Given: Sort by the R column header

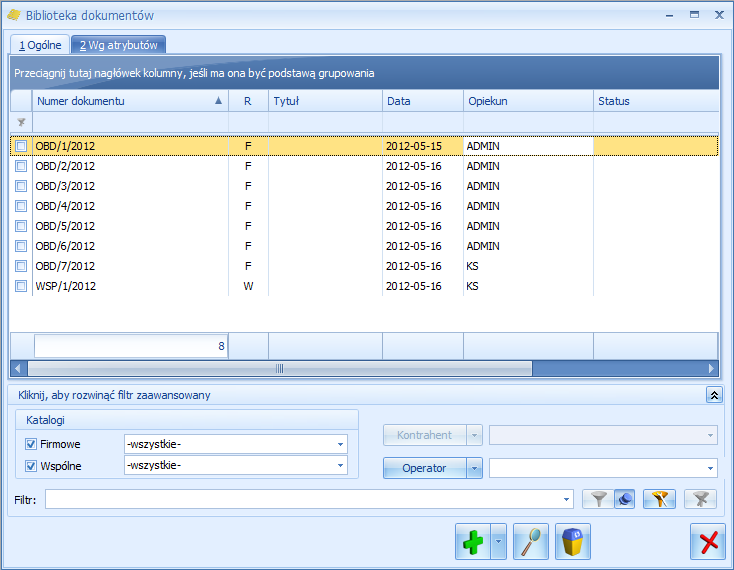Looking at the screenshot, I should [248, 101].
